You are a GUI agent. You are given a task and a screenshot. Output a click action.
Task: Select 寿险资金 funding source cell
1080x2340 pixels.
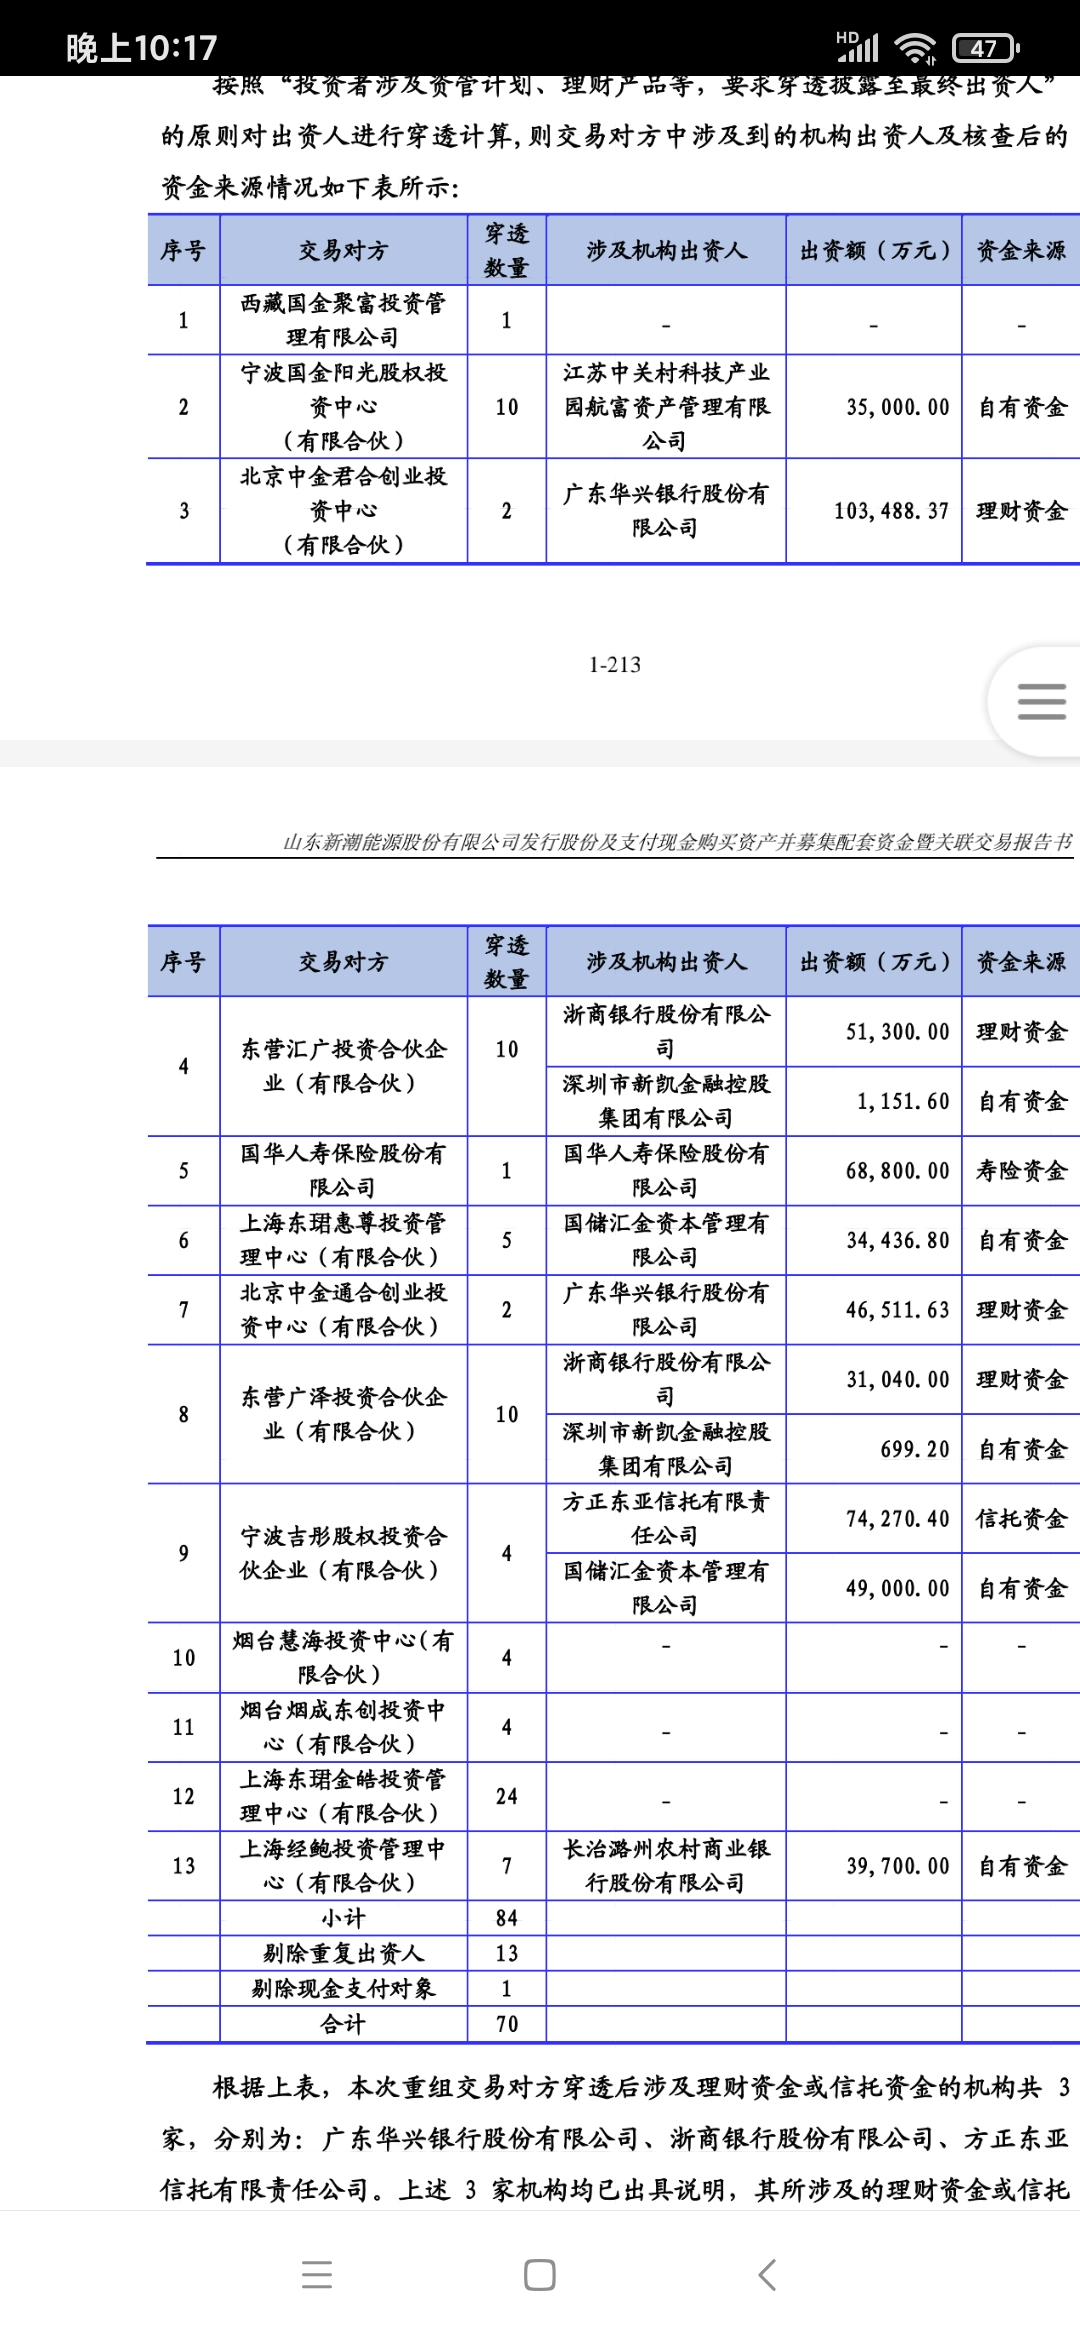coord(1022,1171)
